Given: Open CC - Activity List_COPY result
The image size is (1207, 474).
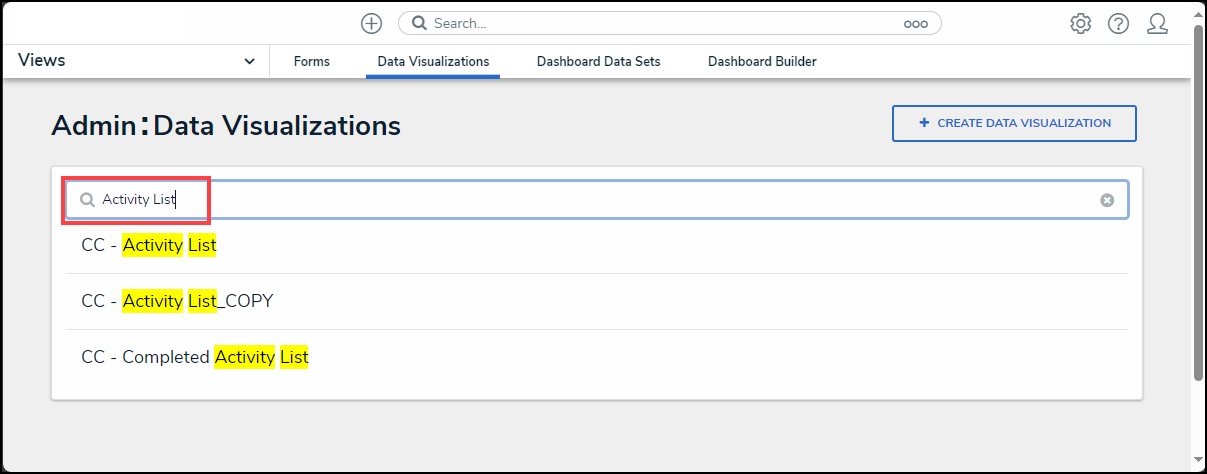Looking at the screenshot, I should [177, 301].
